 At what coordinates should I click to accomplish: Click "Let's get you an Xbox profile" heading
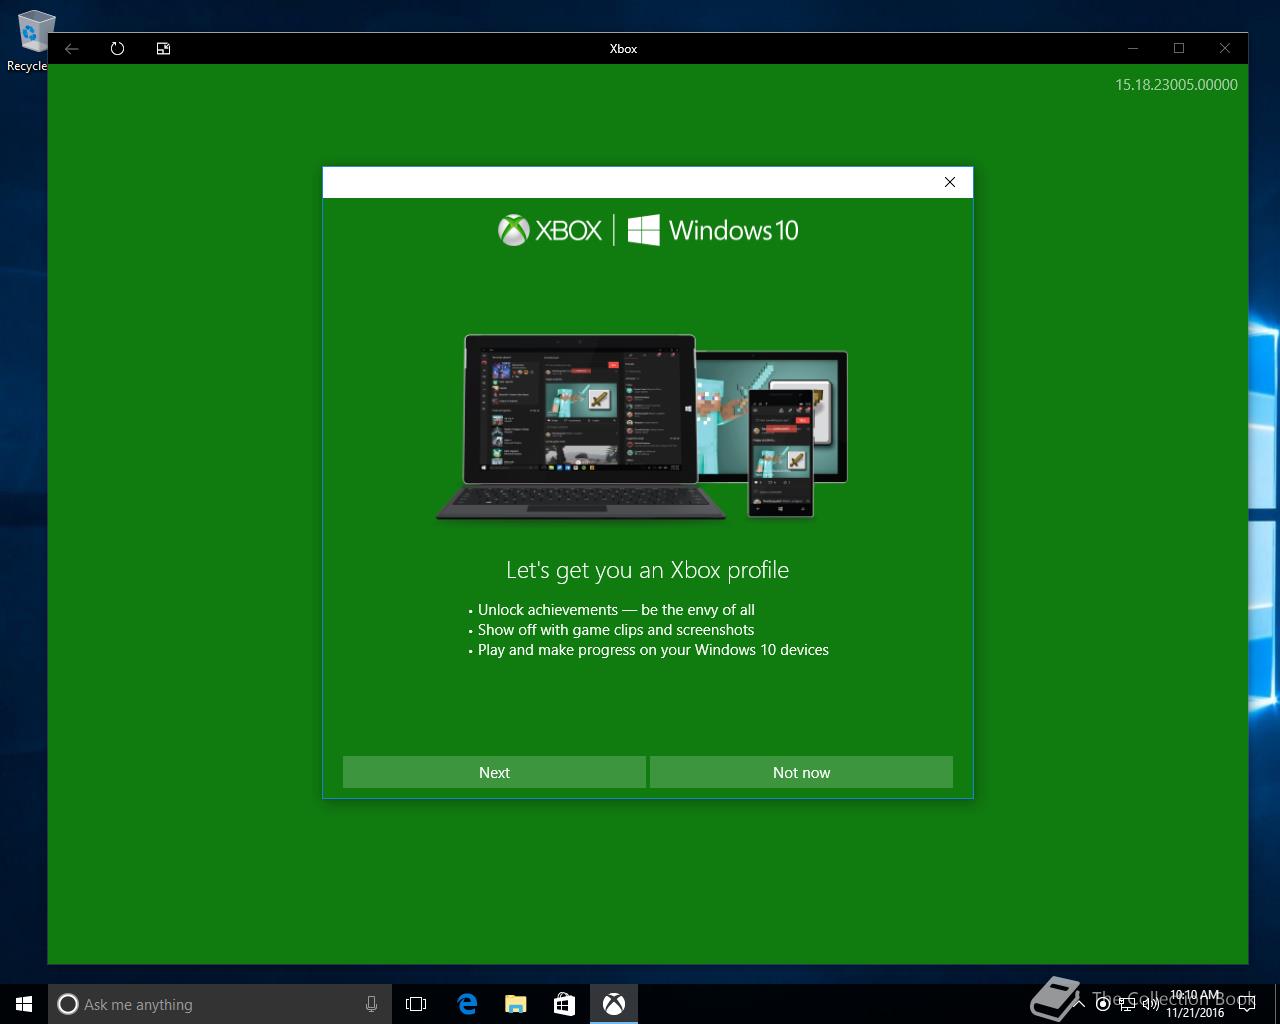(647, 570)
